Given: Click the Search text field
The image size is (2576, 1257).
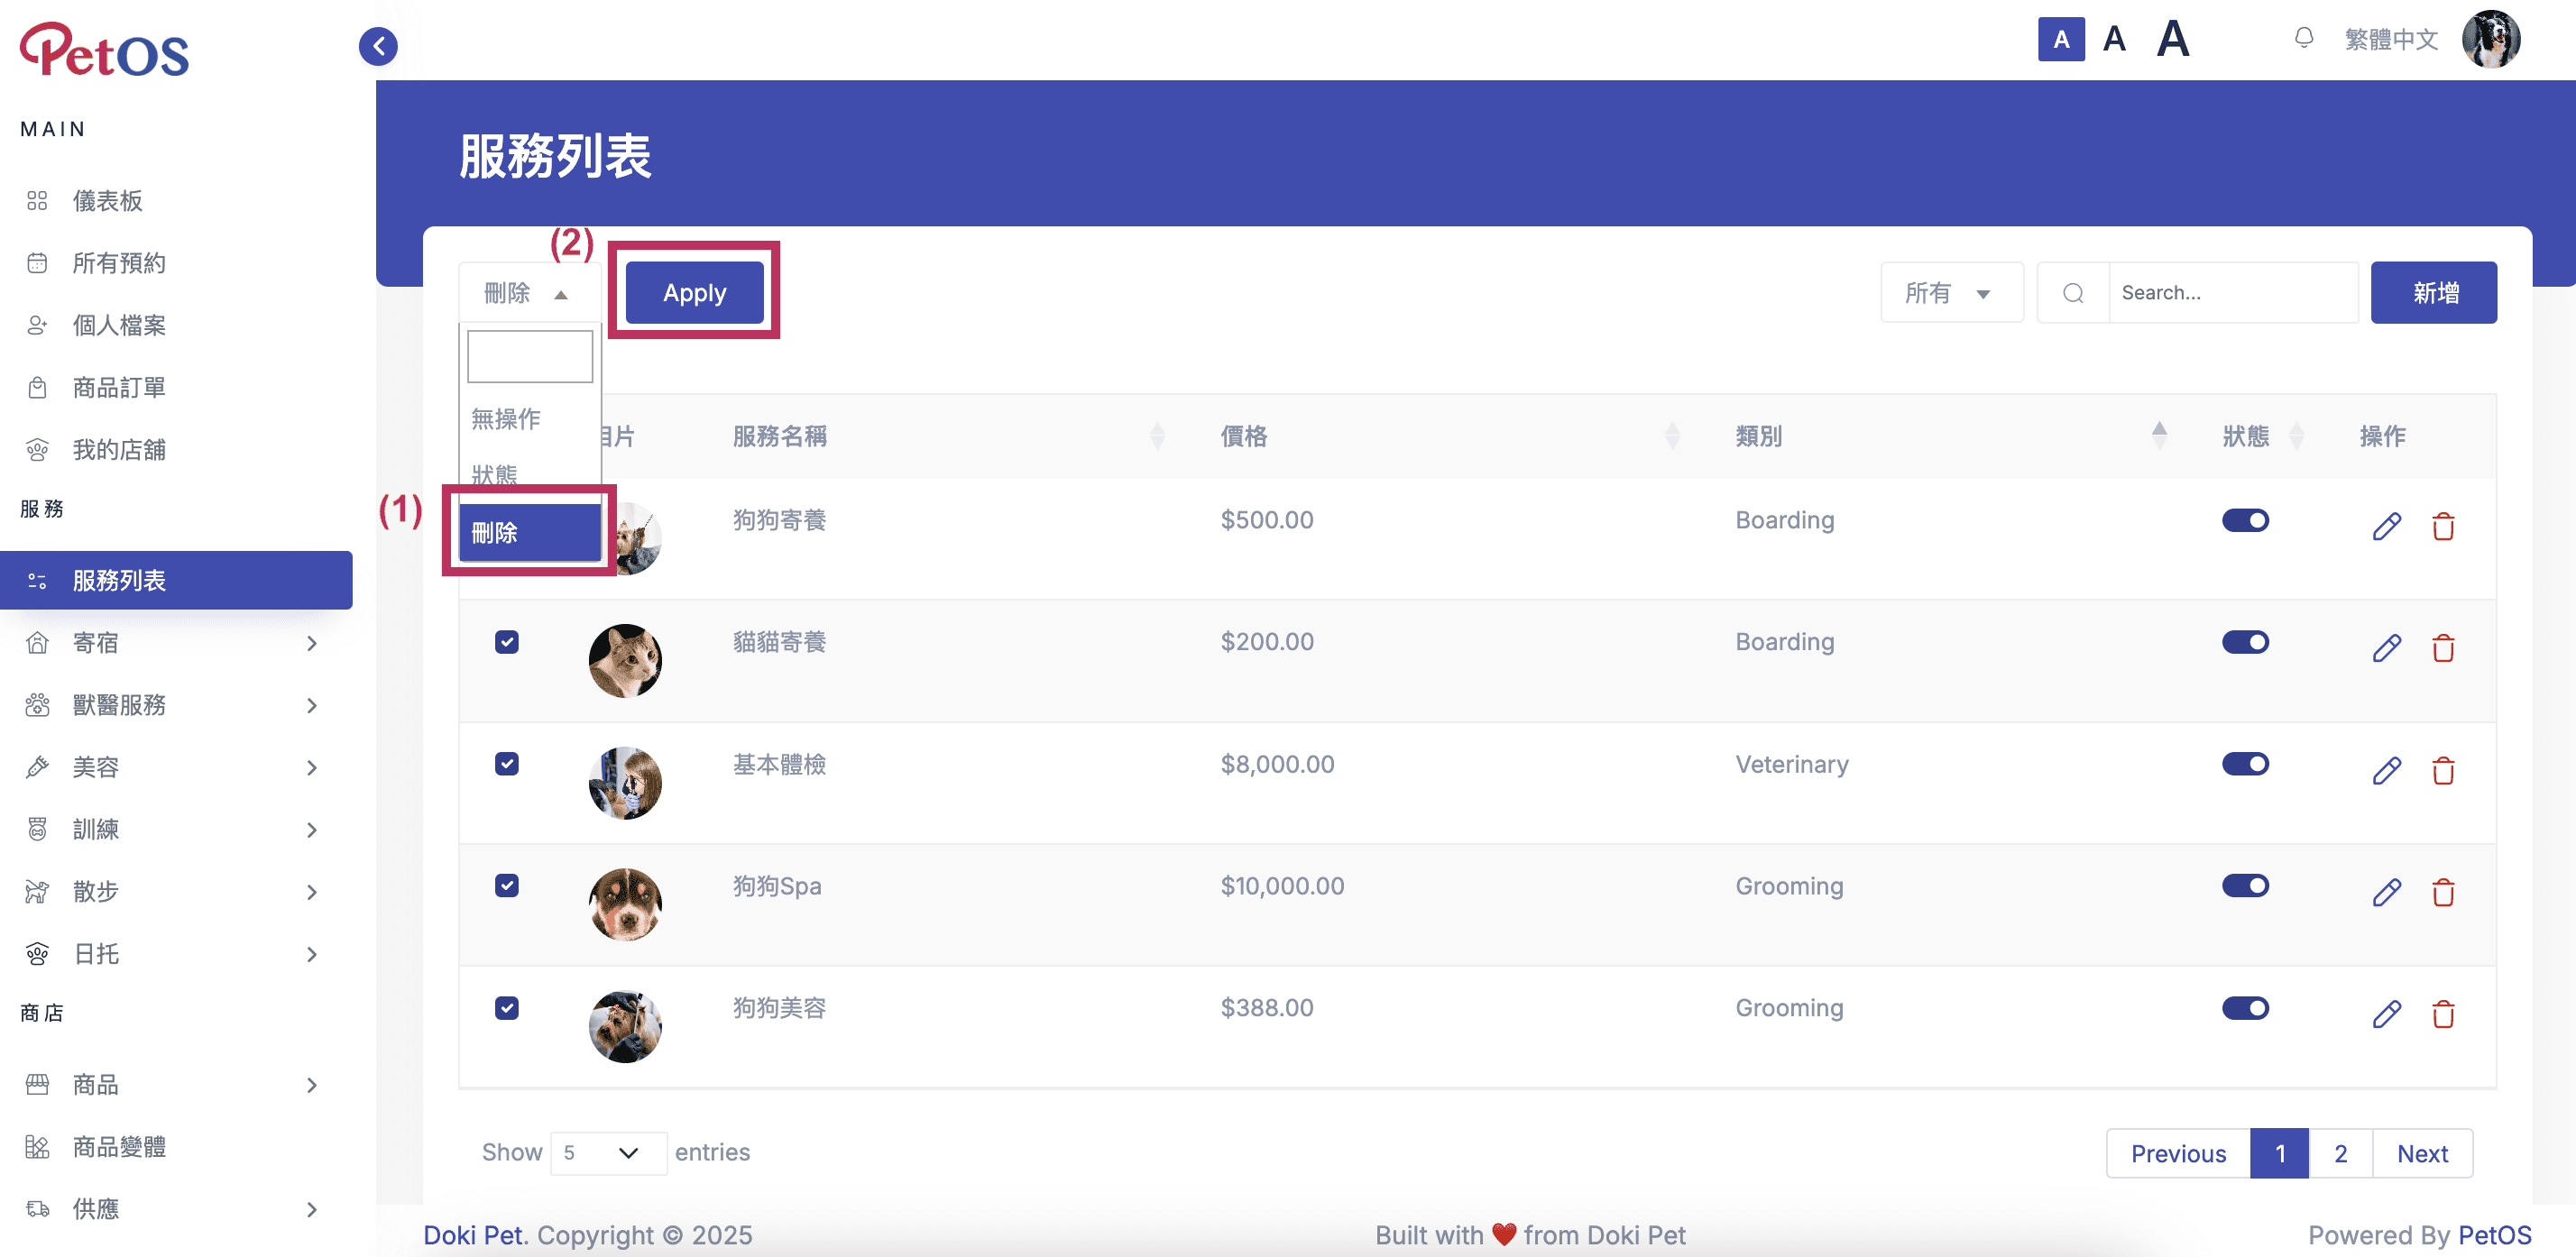Looking at the screenshot, I should click(2233, 293).
